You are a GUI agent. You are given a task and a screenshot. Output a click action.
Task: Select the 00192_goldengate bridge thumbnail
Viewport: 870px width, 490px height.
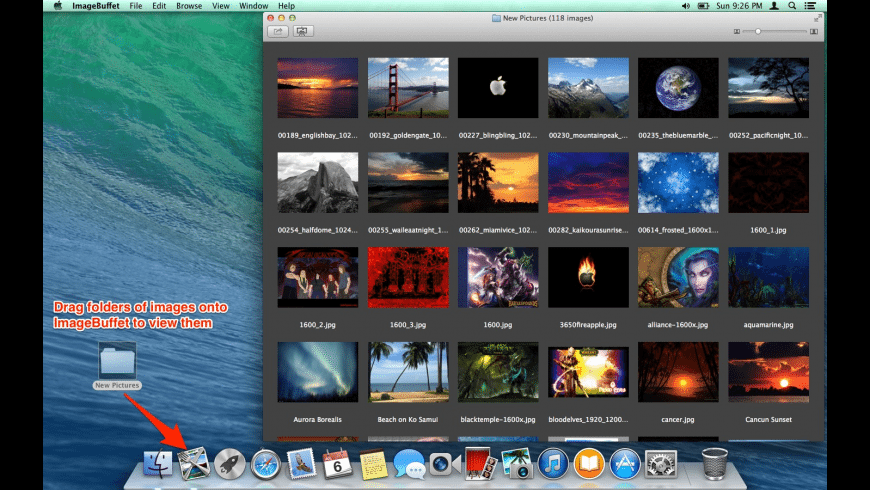click(408, 88)
